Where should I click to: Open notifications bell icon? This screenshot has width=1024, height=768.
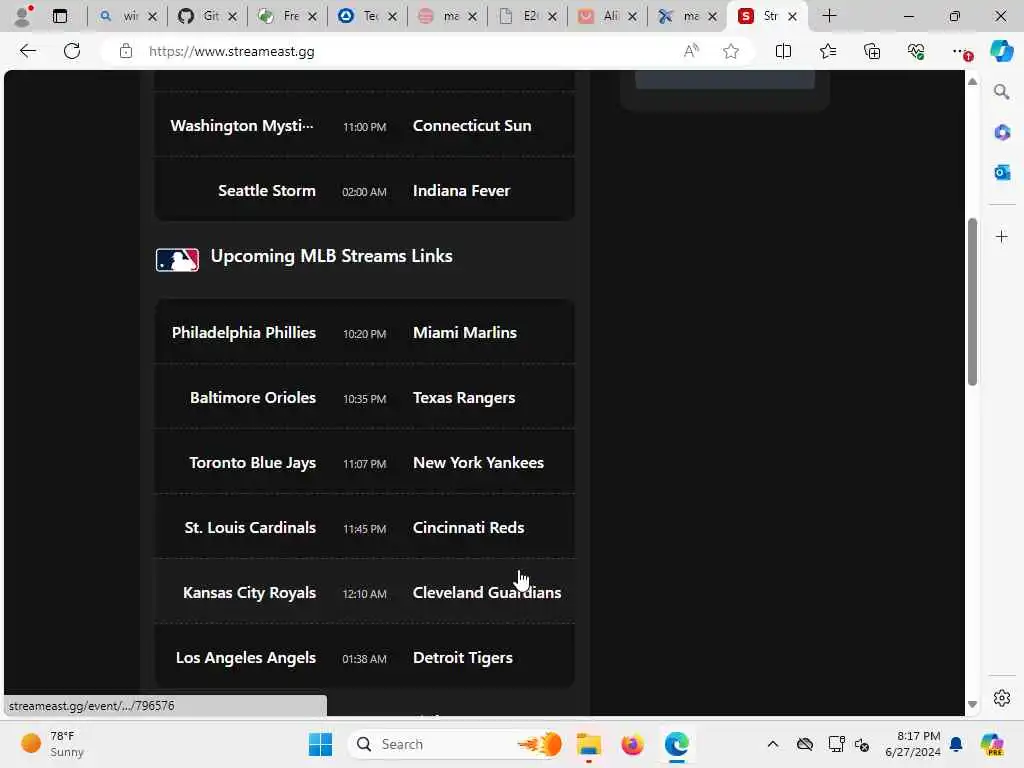[x=956, y=744]
